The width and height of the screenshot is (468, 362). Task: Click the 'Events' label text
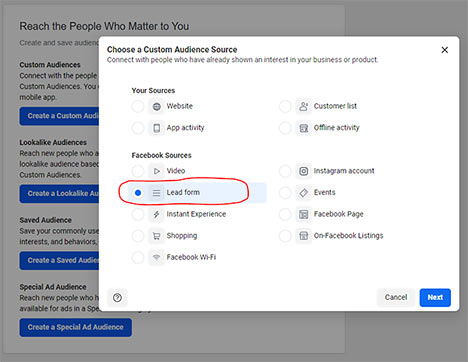click(x=324, y=192)
